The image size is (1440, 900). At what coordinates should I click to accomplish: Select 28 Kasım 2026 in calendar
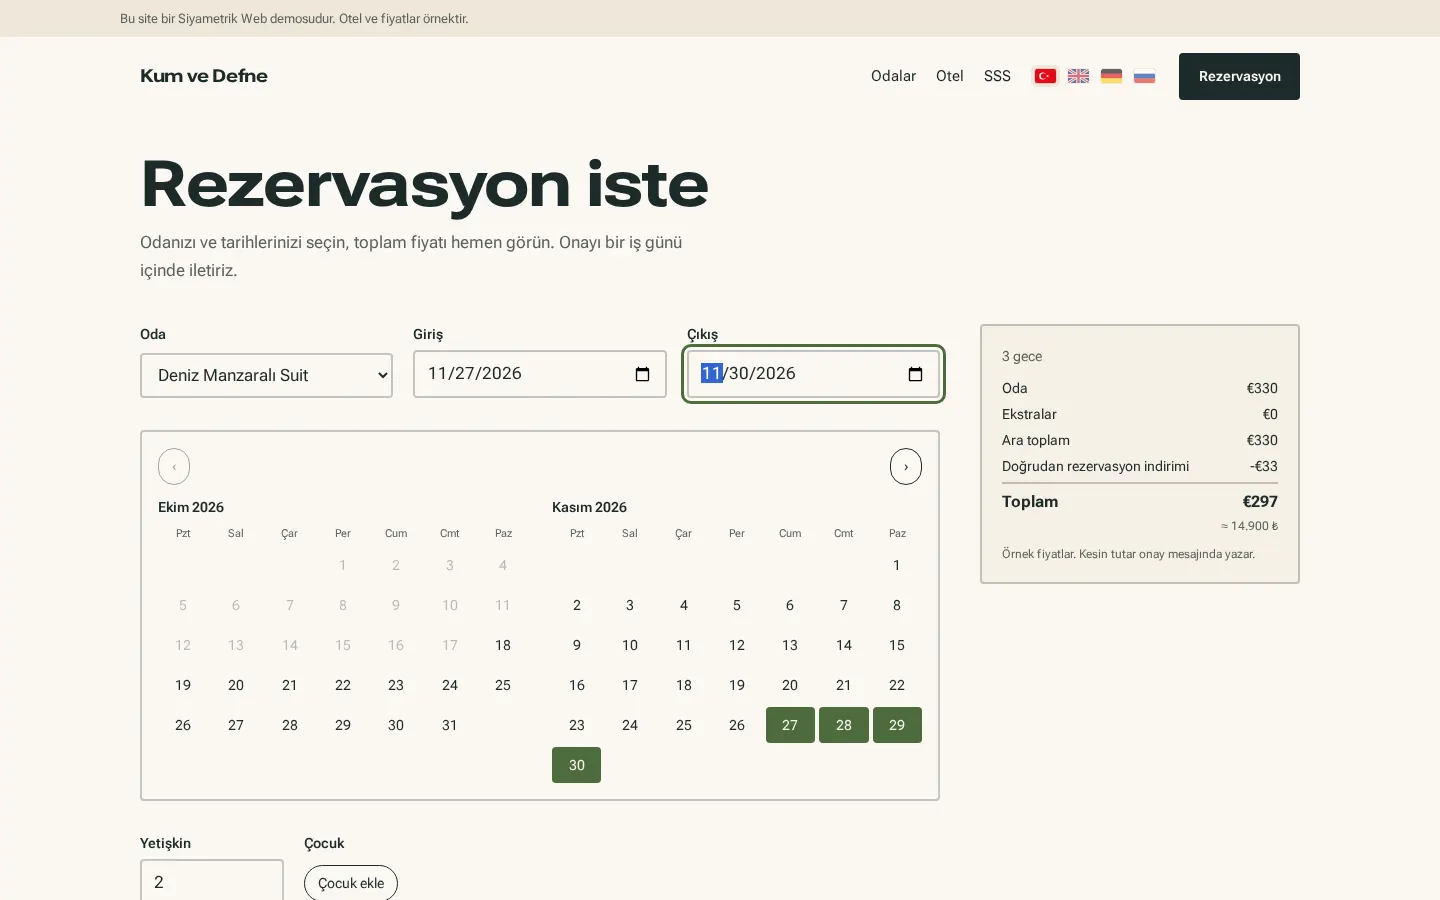[x=844, y=725]
